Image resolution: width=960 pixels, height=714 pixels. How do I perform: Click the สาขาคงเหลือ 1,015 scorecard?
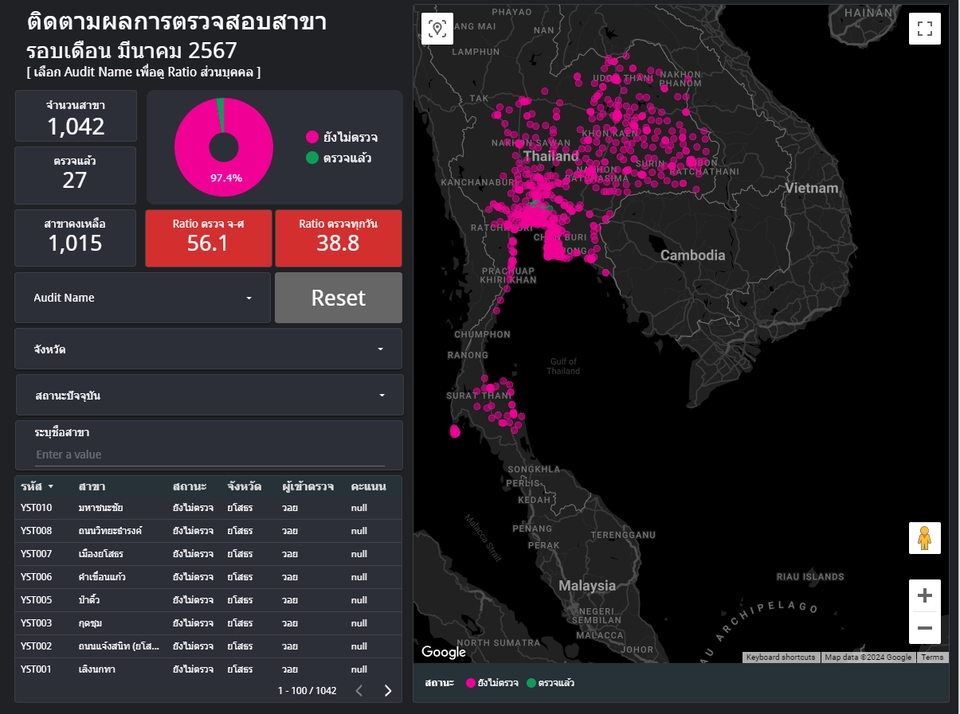(75, 238)
